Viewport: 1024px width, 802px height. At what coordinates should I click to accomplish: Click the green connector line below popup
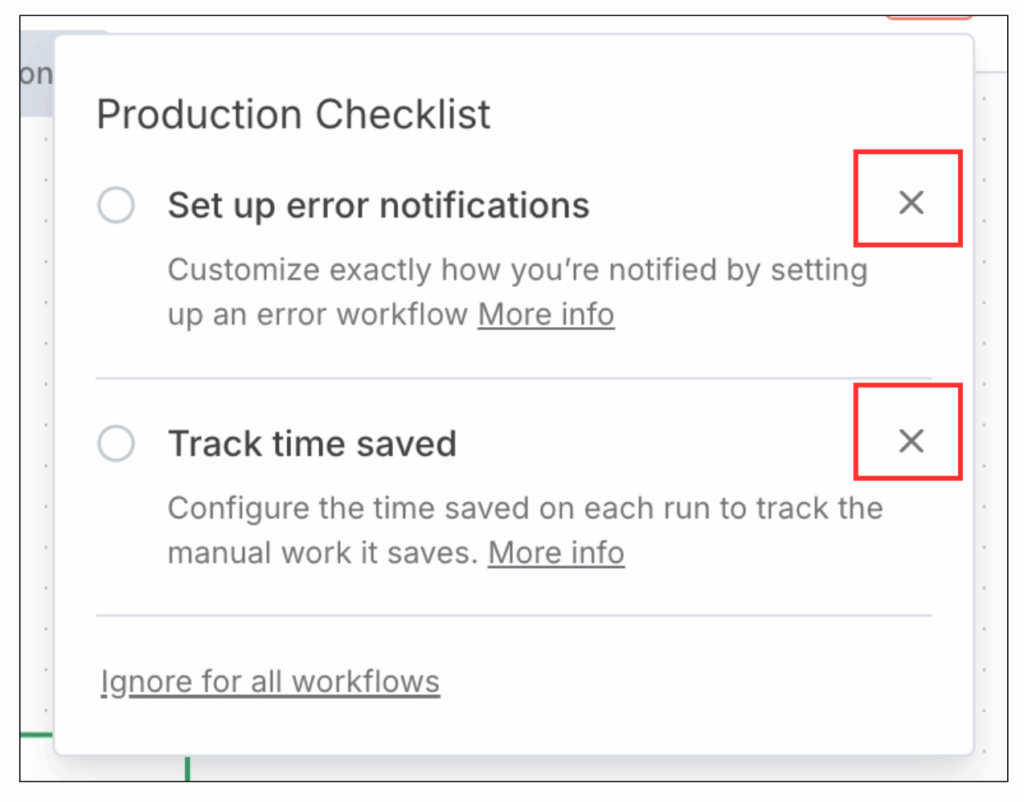187,768
